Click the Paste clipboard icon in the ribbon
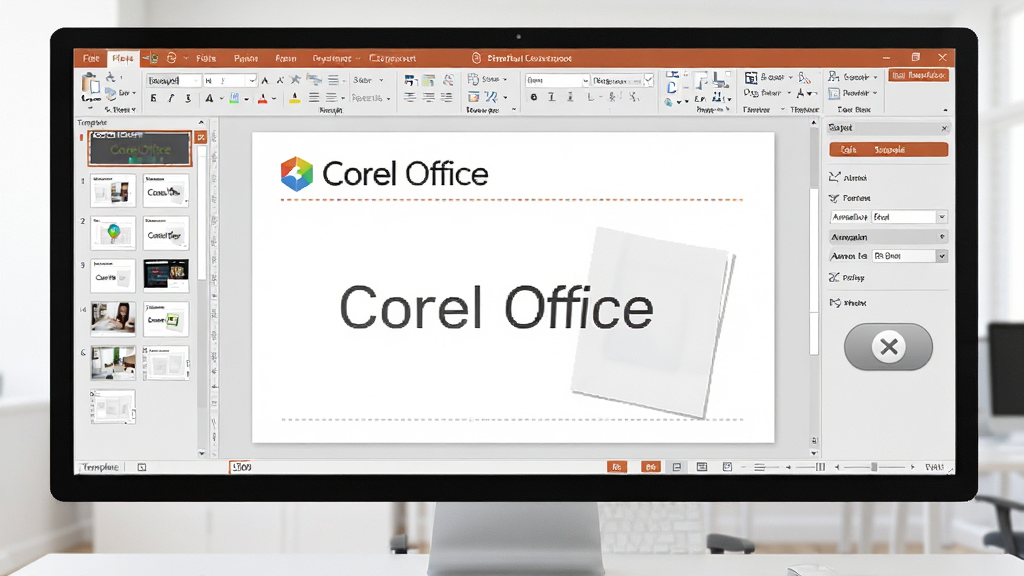This screenshot has height=576, width=1024. click(x=90, y=85)
